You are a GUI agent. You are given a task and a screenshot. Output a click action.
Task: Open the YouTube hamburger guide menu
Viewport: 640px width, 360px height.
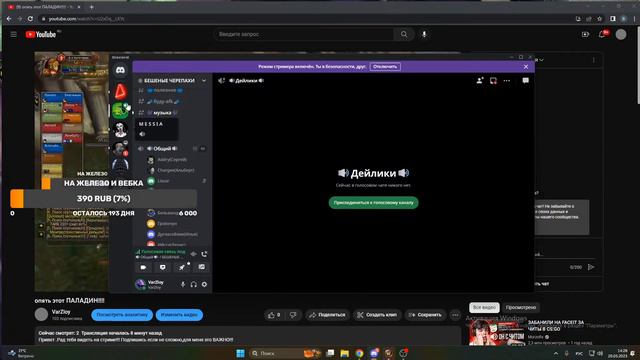coord(13,34)
